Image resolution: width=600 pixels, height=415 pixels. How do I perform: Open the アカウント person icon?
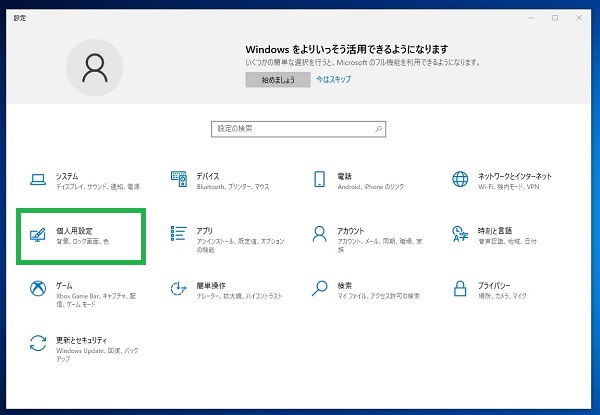point(320,234)
